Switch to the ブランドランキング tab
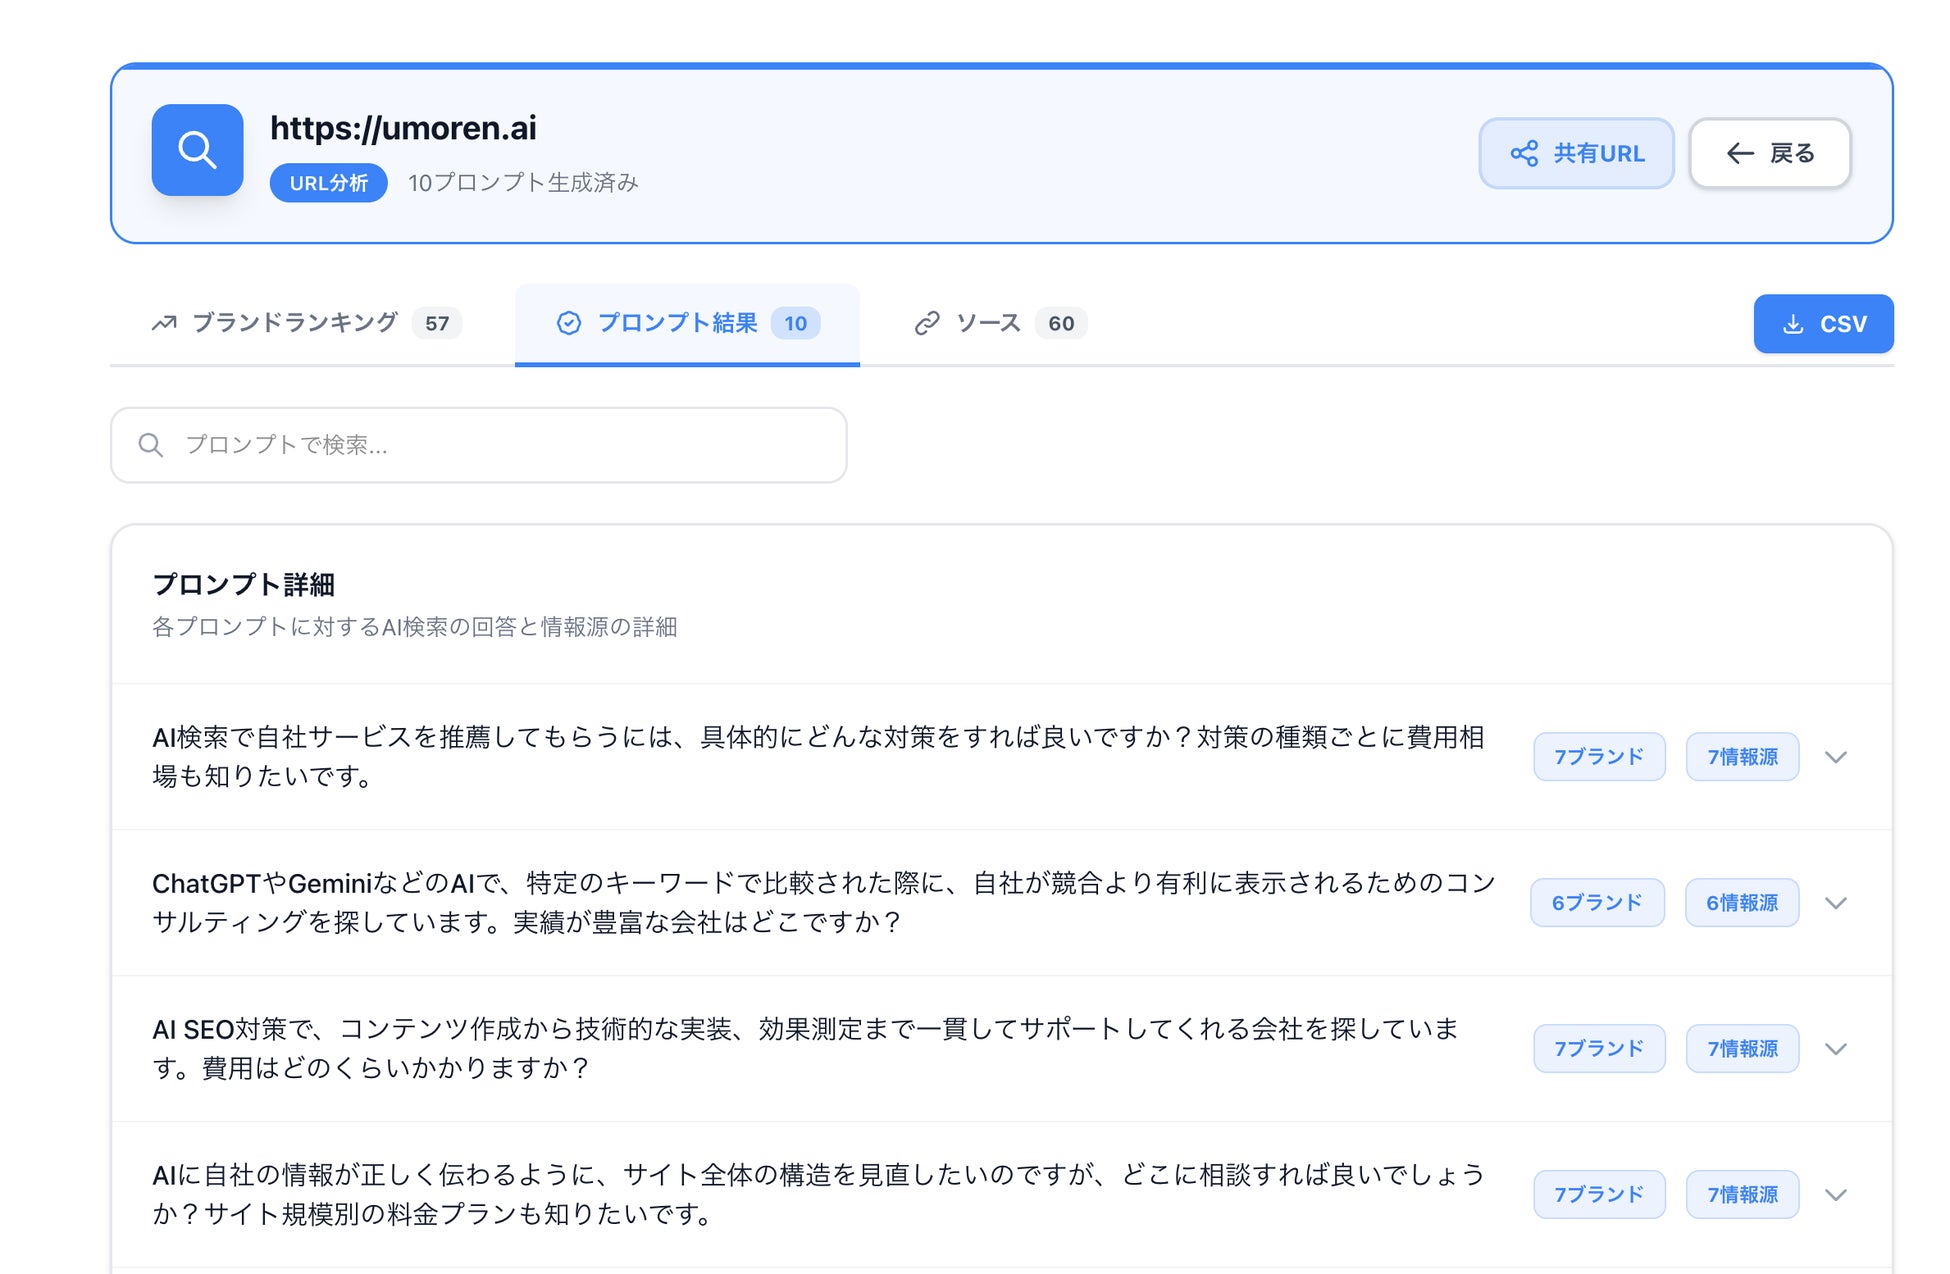1950x1274 pixels. pos(295,323)
